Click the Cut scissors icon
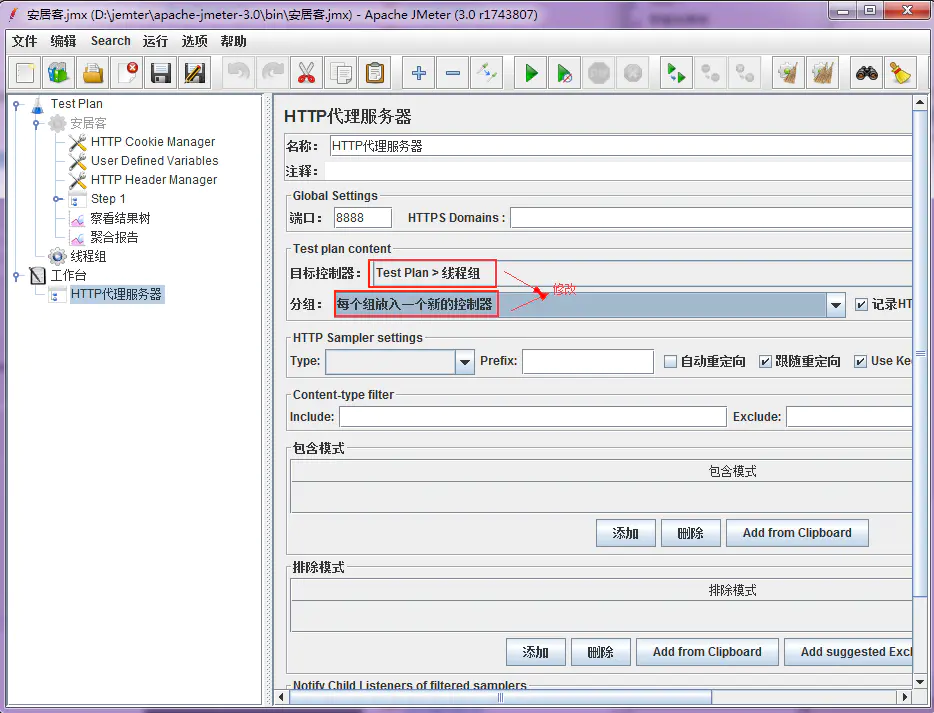934x713 pixels. pos(306,73)
